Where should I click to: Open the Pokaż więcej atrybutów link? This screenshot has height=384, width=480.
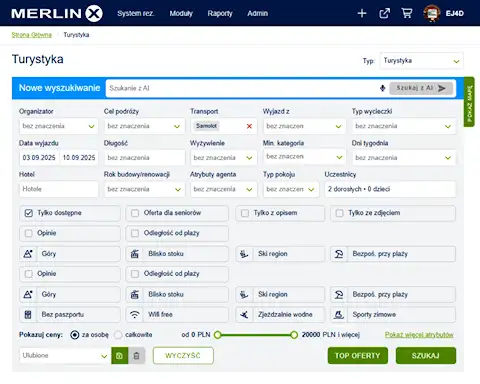point(419,335)
